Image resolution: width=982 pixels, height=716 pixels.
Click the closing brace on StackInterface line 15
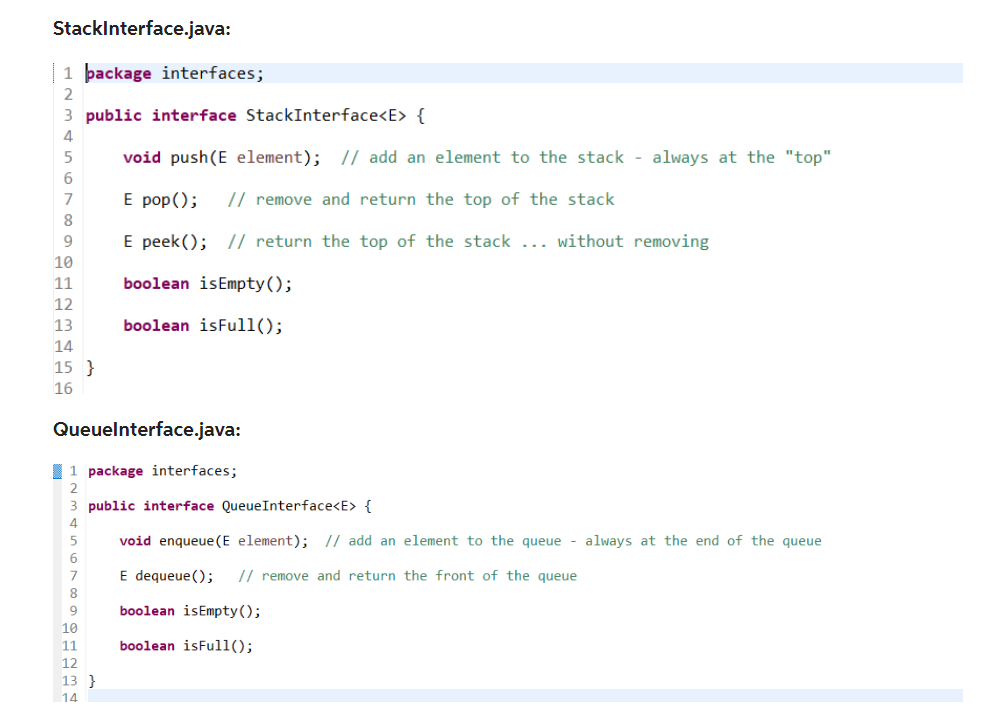[88, 366]
